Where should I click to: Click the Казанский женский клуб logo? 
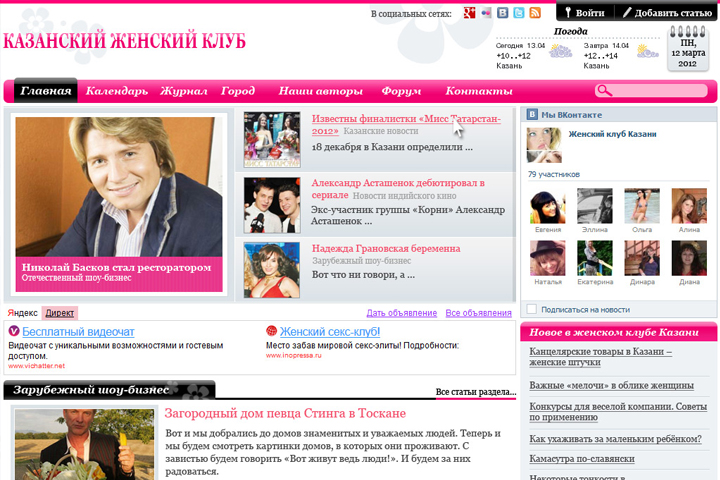(124, 41)
